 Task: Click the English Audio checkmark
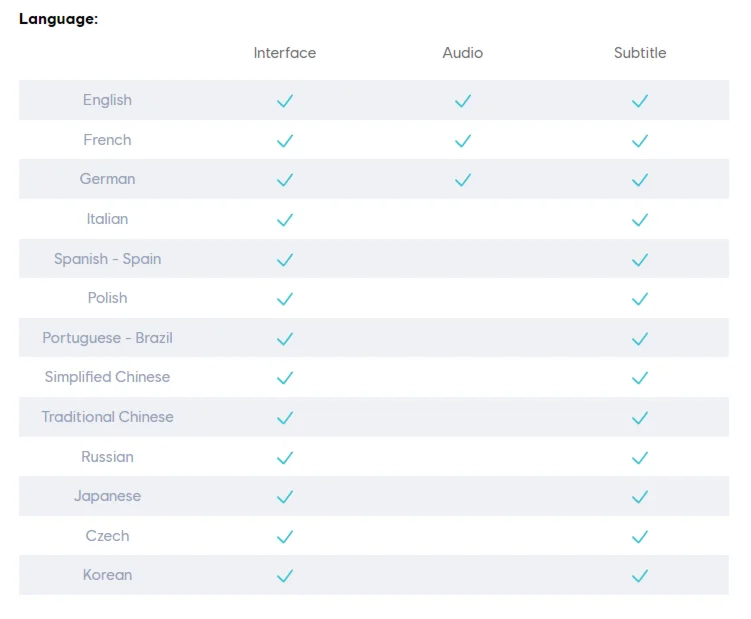click(x=462, y=101)
